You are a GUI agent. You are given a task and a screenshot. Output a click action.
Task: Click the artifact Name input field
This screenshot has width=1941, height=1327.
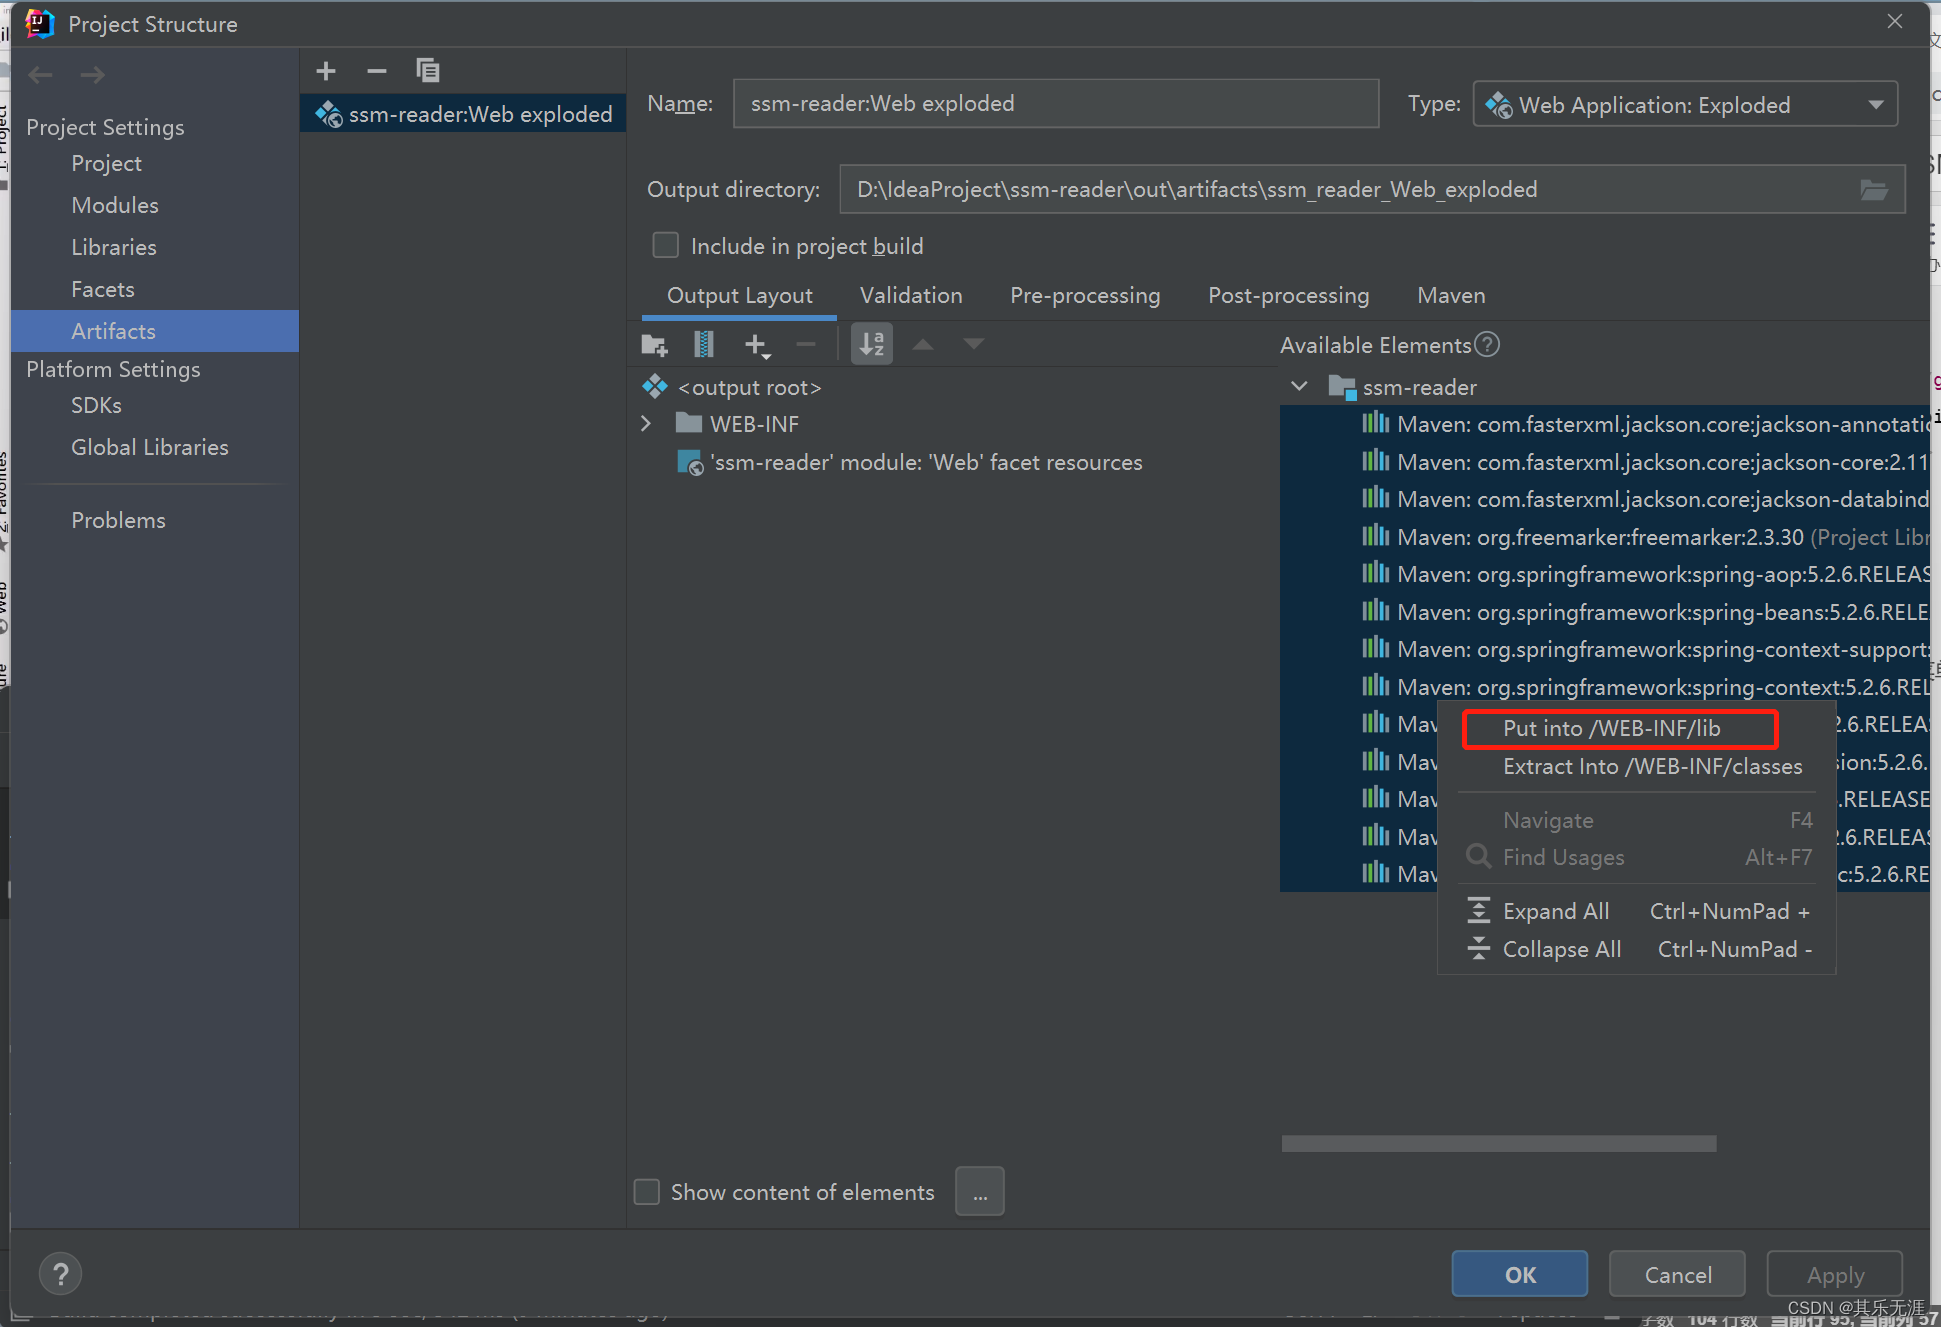[1055, 104]
